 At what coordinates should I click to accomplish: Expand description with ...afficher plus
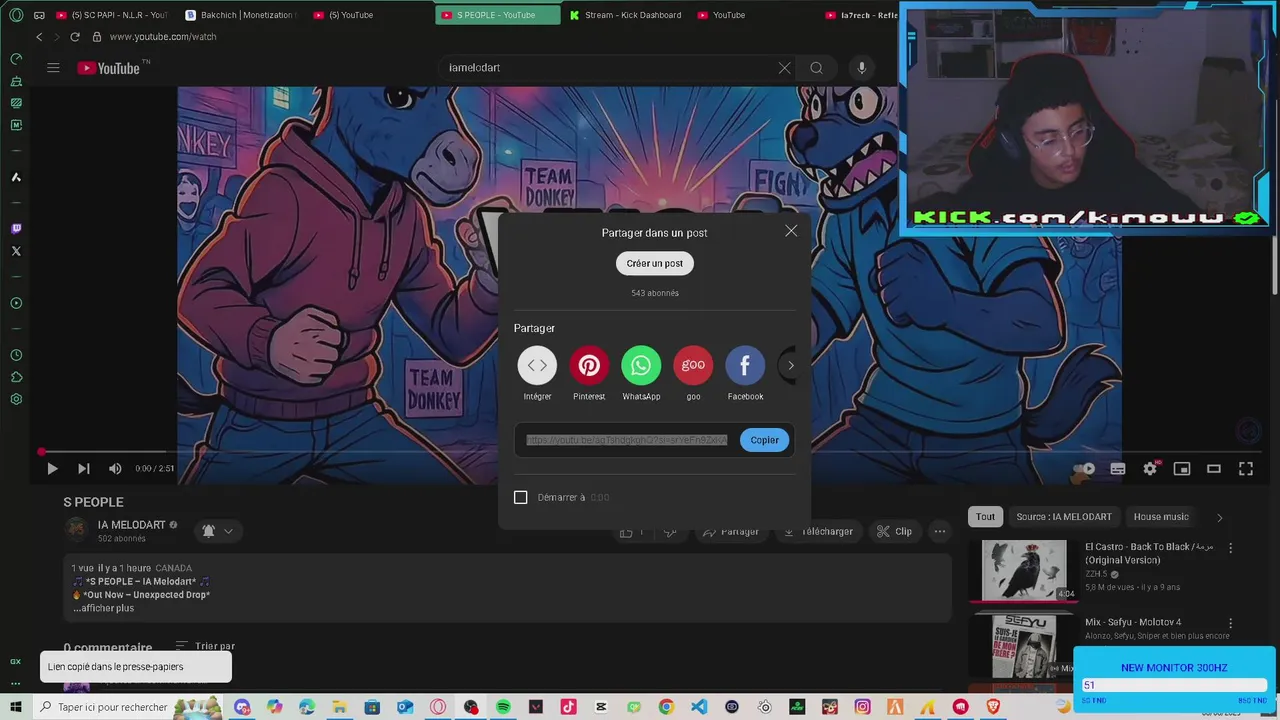(x=103, y=608)
